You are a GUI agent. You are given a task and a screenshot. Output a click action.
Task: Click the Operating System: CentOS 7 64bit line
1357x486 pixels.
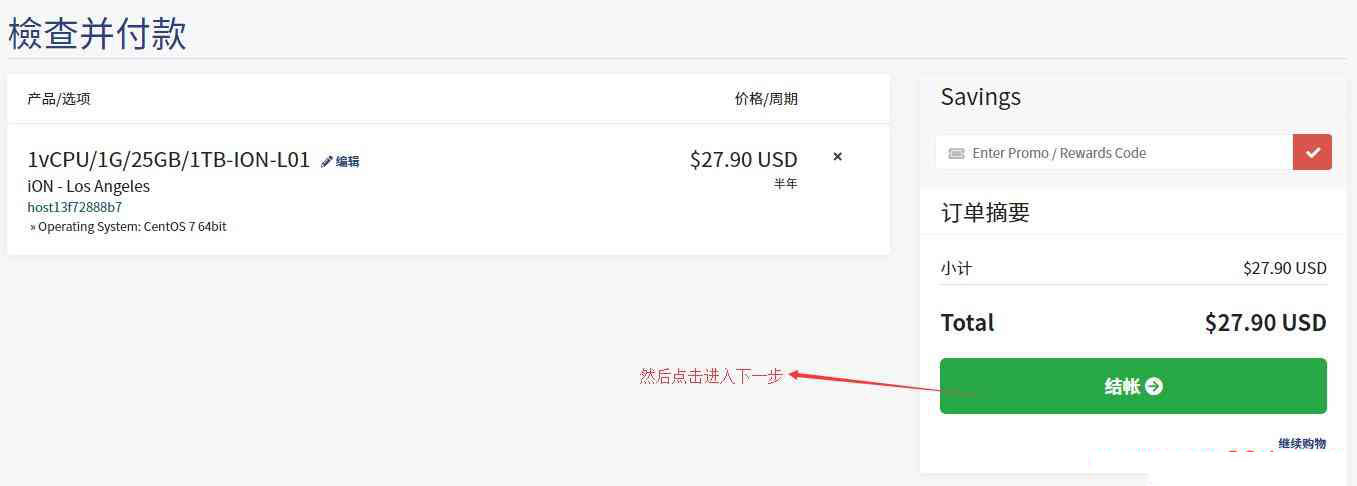click(128, 227)
